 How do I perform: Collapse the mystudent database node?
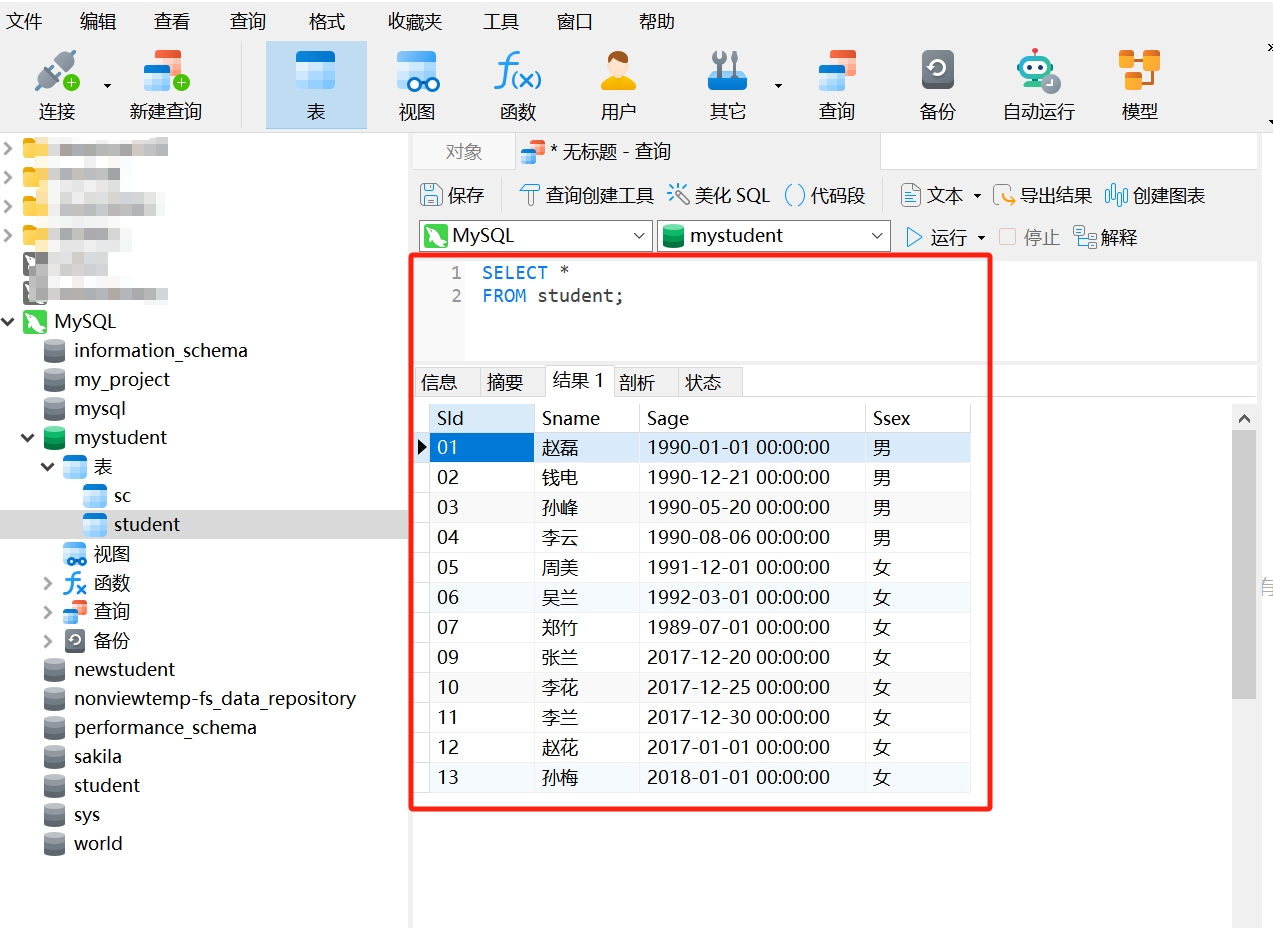point(28,437)
